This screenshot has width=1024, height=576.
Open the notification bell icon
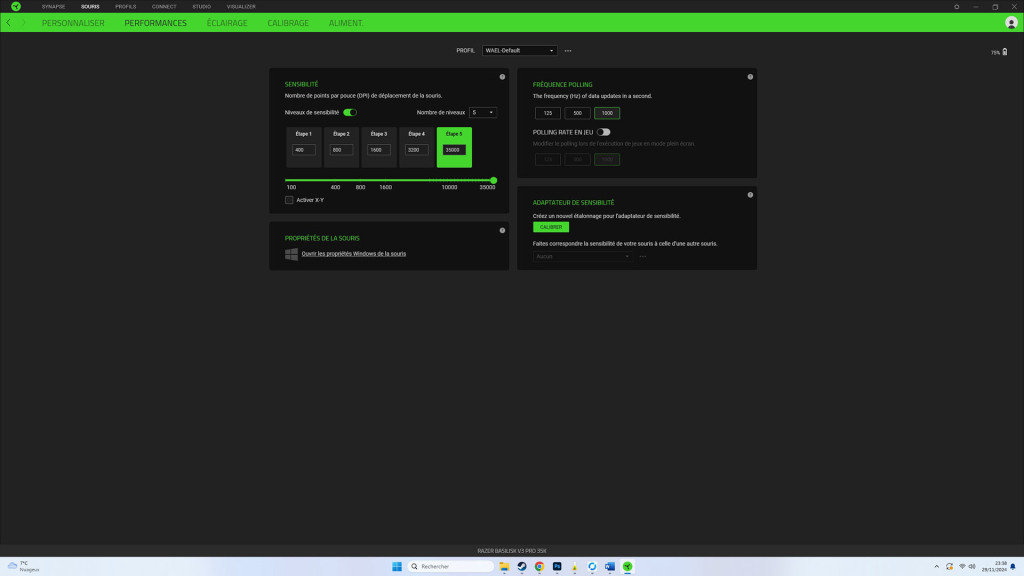[x=1013, y=566]
